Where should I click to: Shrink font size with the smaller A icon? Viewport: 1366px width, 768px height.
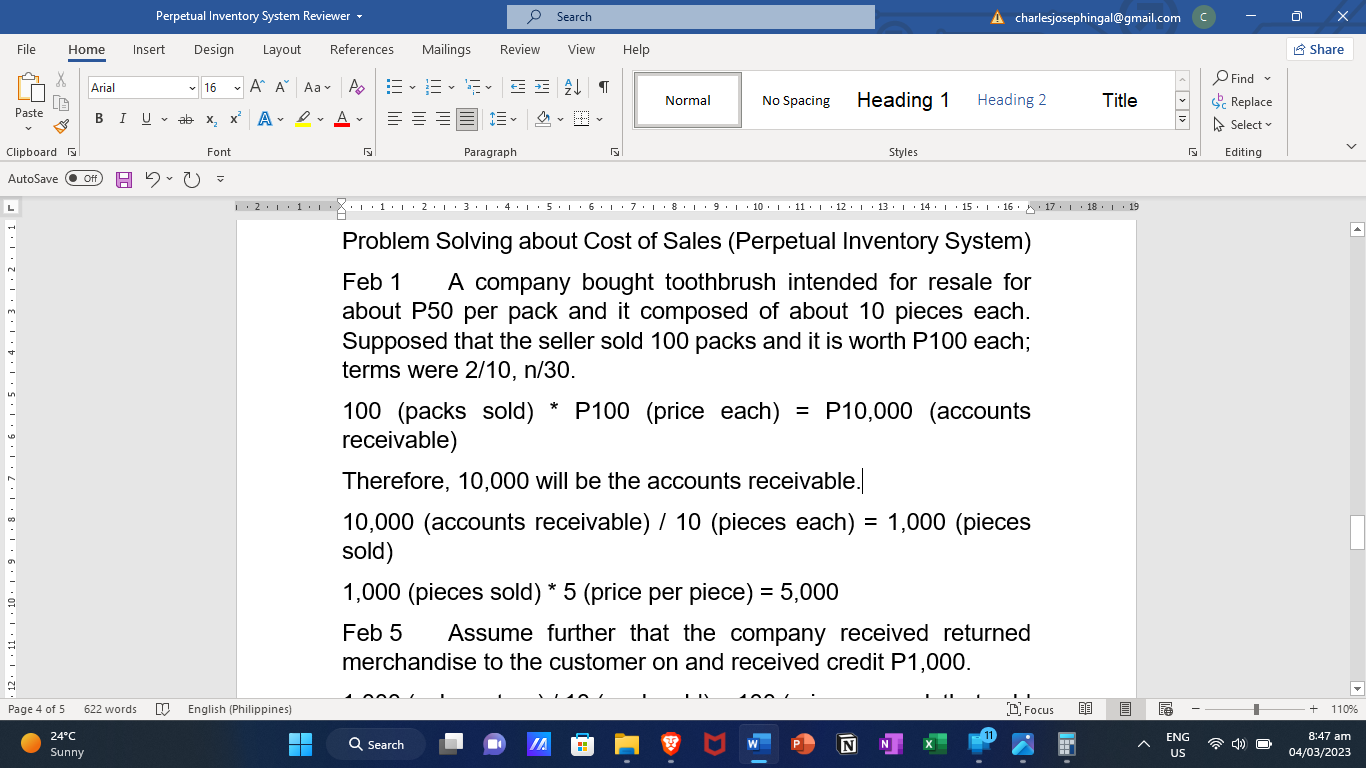(x=282, y=88)
